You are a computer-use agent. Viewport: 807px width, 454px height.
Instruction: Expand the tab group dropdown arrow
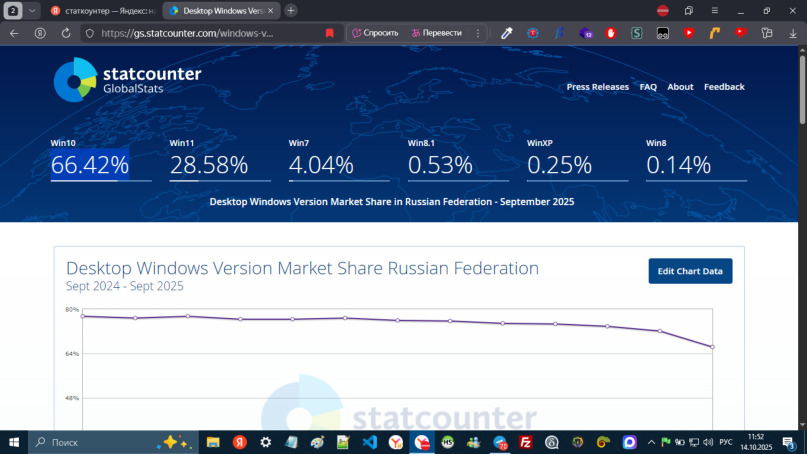point(33,10)
